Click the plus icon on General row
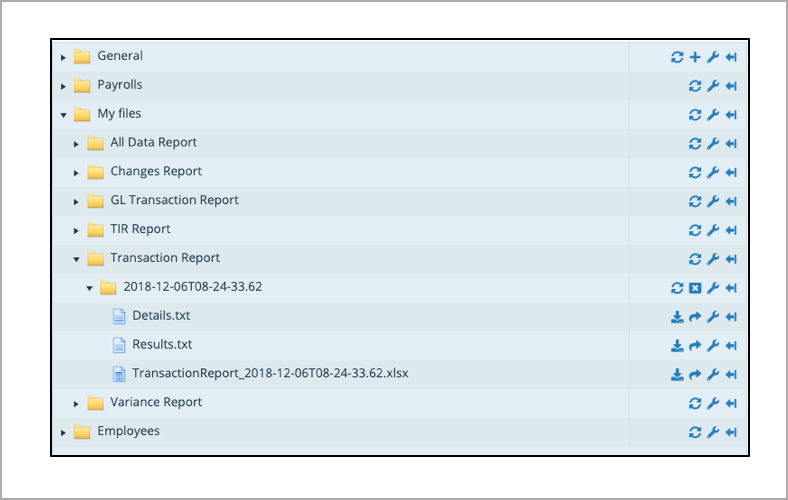 click(695, 57)
